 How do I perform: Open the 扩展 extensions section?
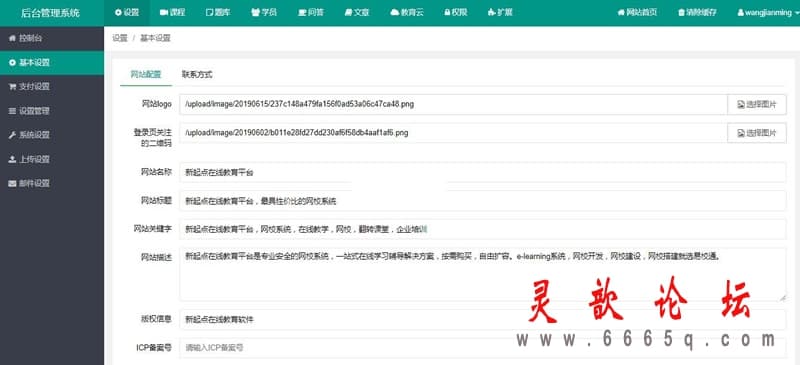pos(500,12)
